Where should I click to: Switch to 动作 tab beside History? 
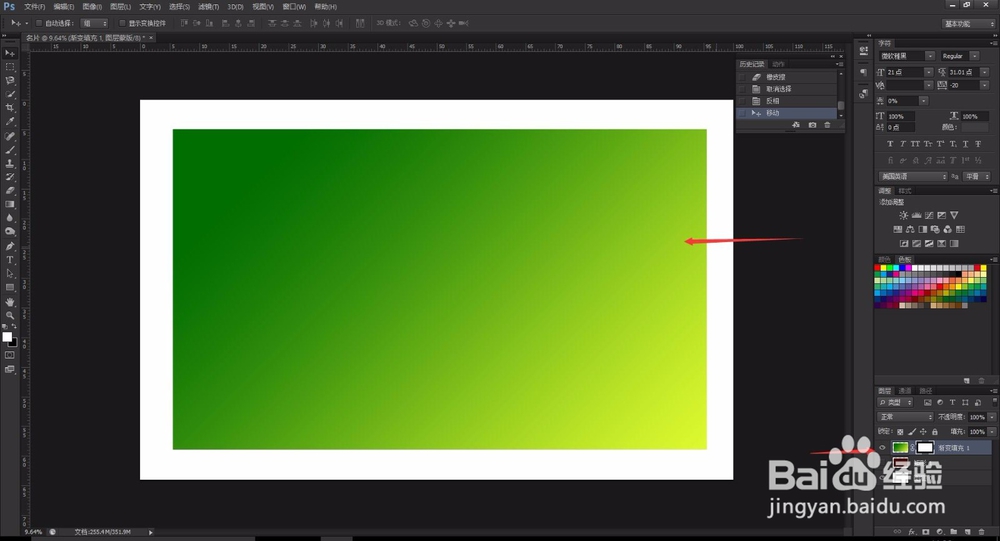click(778, 64)
